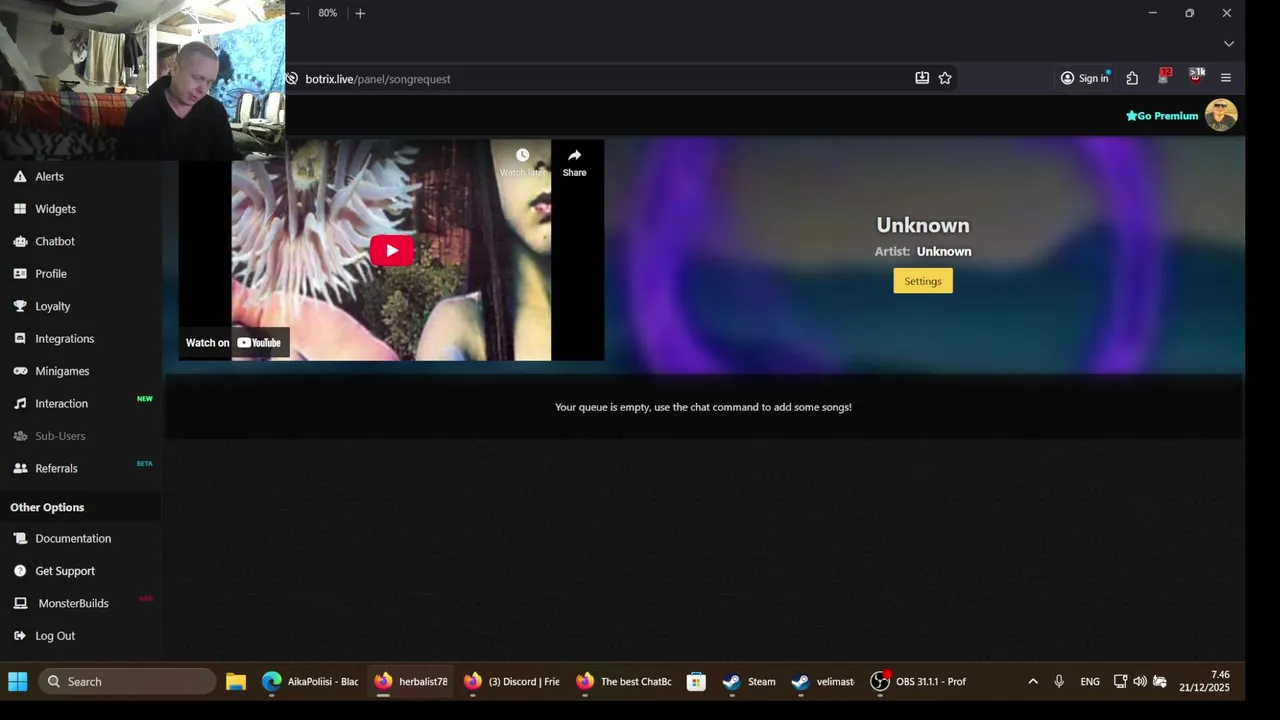The width and height of the screenshot is (1280, 720).
Task: Open the Profile page
Action: tap(50, 274)
